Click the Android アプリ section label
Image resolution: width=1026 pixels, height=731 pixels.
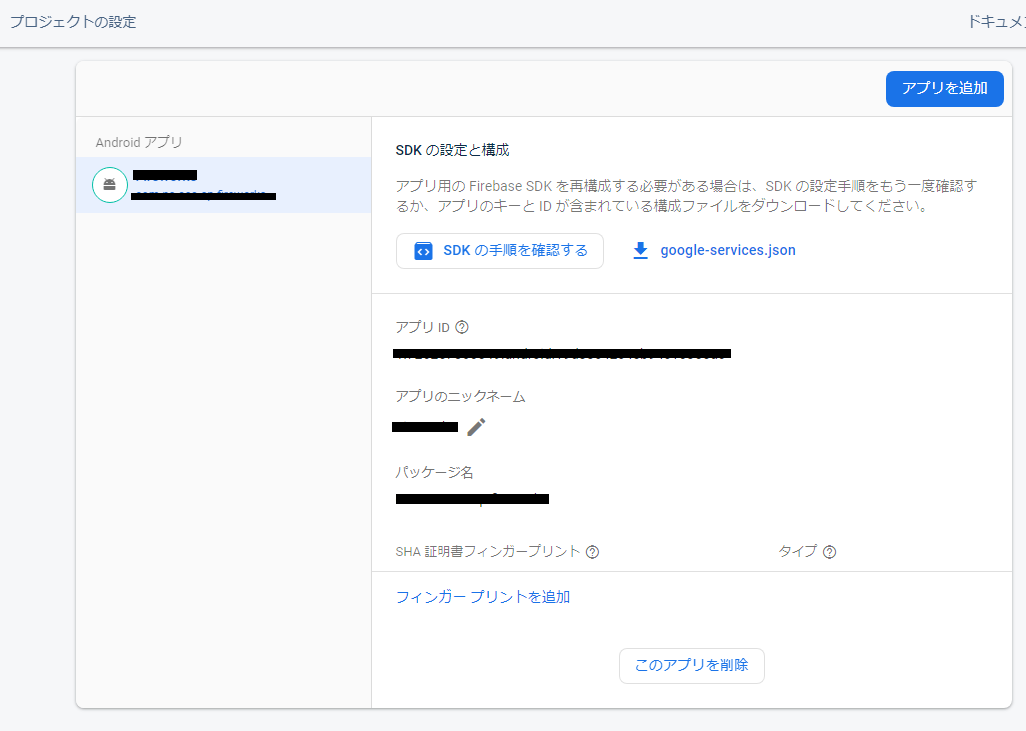click(x=139, y=142)
